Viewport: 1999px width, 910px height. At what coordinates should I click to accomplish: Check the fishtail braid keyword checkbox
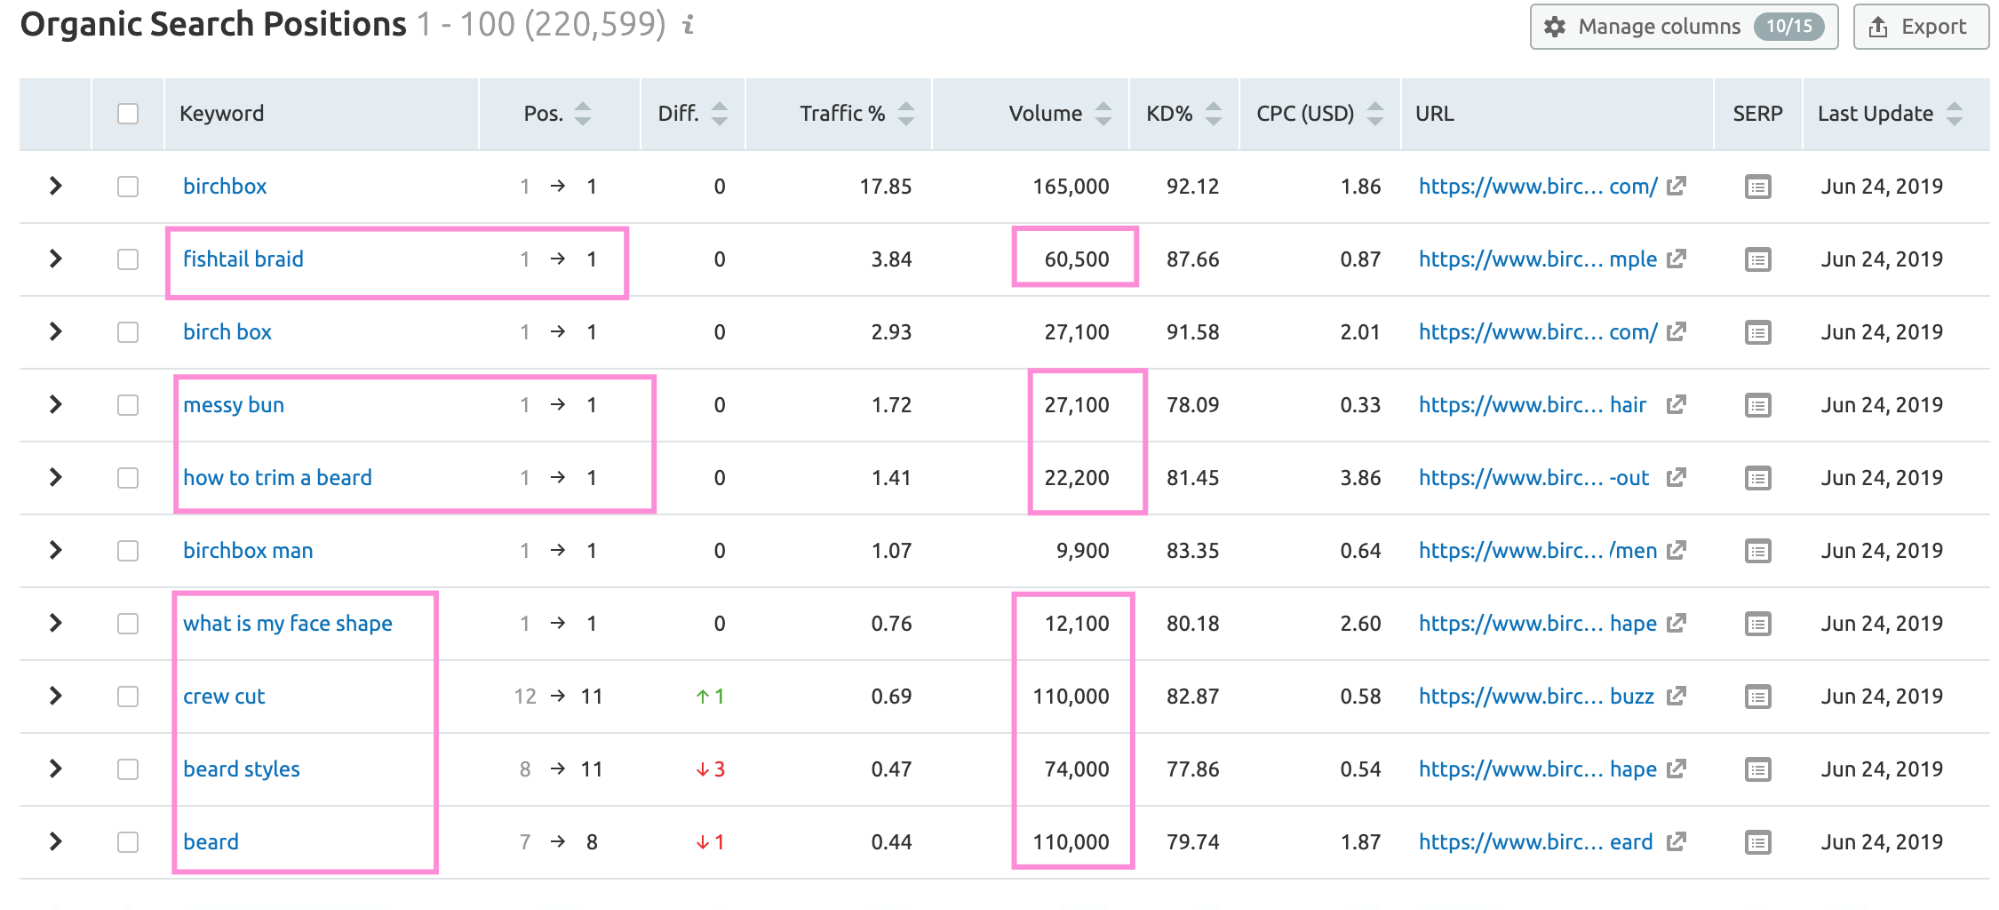tap(128, 260)
